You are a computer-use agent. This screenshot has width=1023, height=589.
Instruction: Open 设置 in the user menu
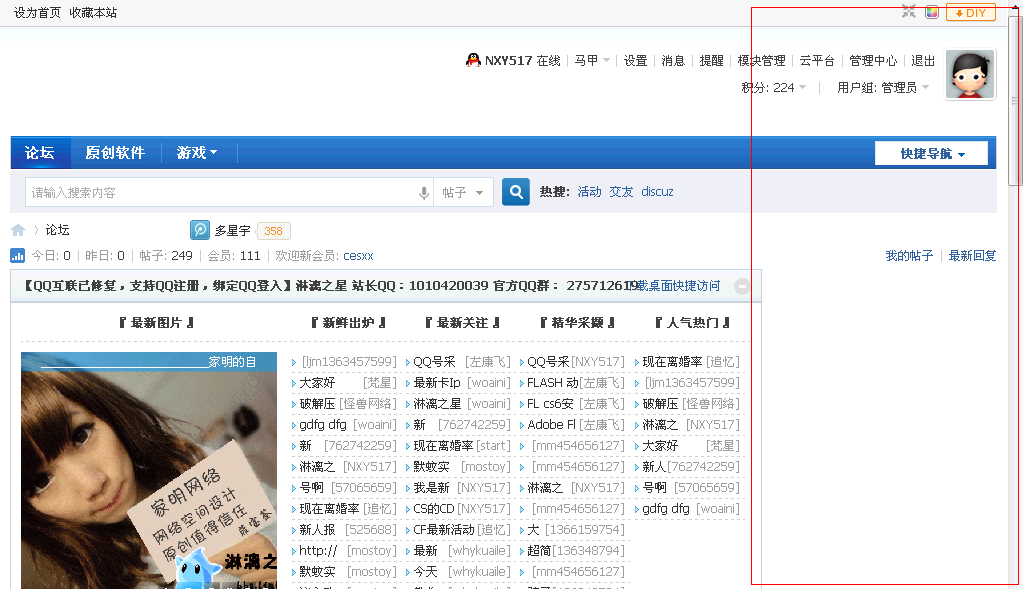coord(635,61)
